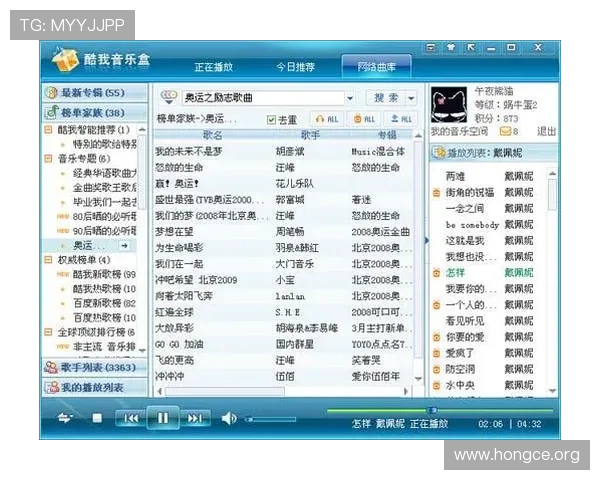Click the 退出 logout link
Screen dimensions: 600x480
(x=546, y=131)
